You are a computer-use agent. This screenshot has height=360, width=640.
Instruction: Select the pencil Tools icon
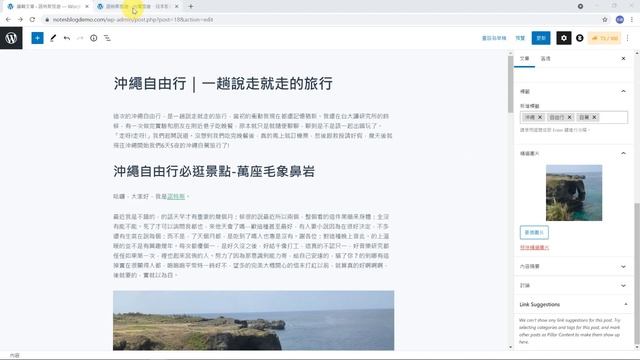click(x=53, y=38)
